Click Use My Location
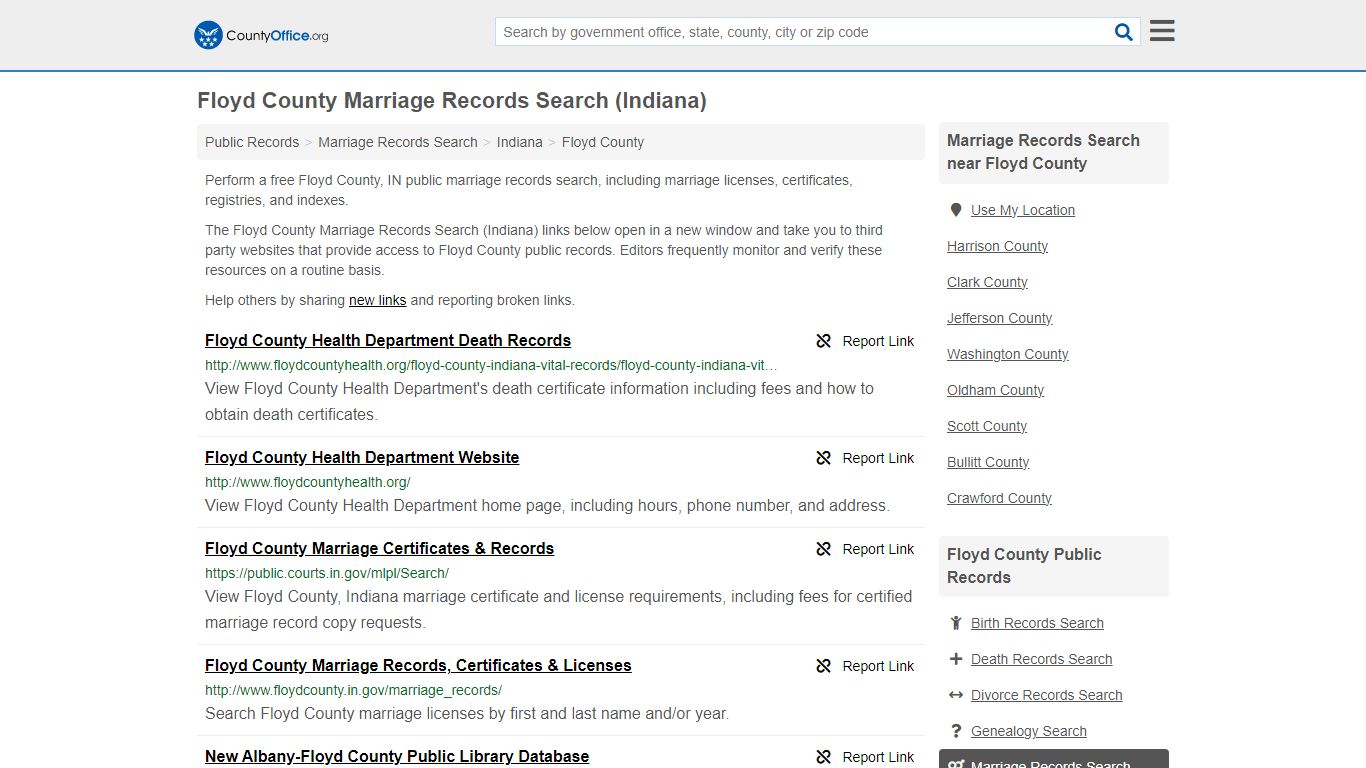Screen dimensions: 1366x768 point(1023,210)
